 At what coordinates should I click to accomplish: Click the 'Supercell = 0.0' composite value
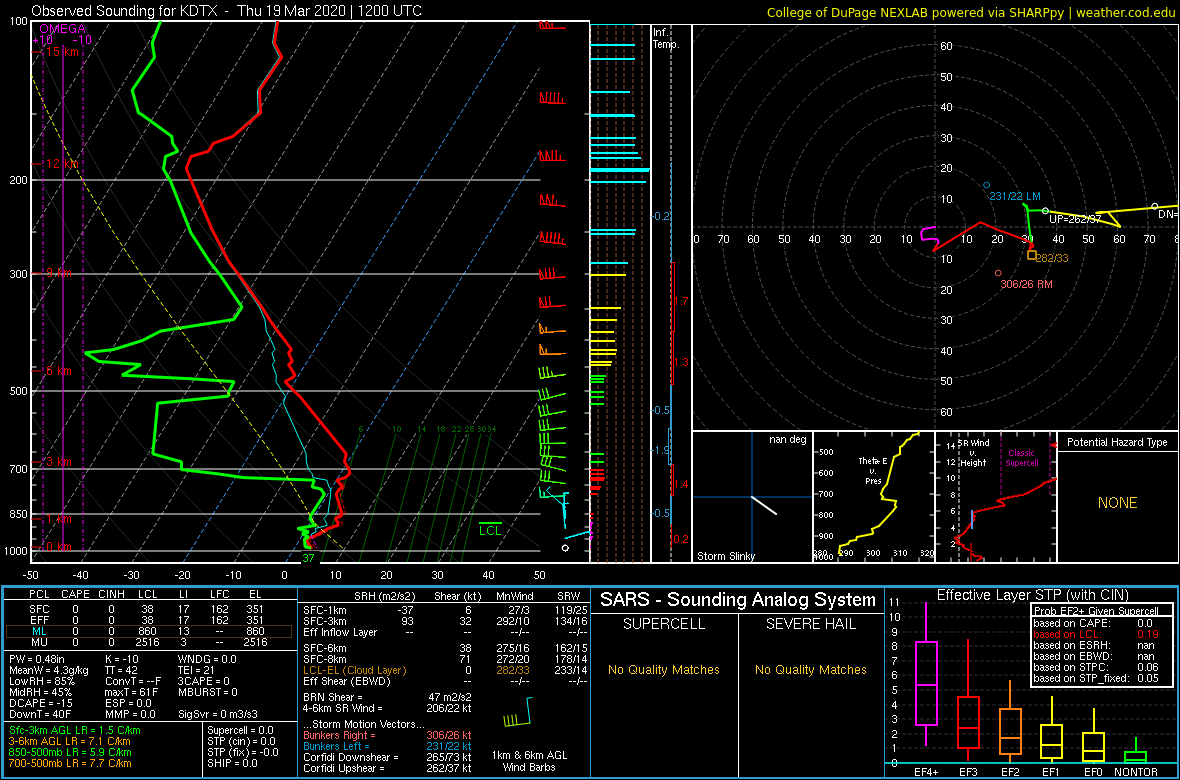[x=241, y=730]
